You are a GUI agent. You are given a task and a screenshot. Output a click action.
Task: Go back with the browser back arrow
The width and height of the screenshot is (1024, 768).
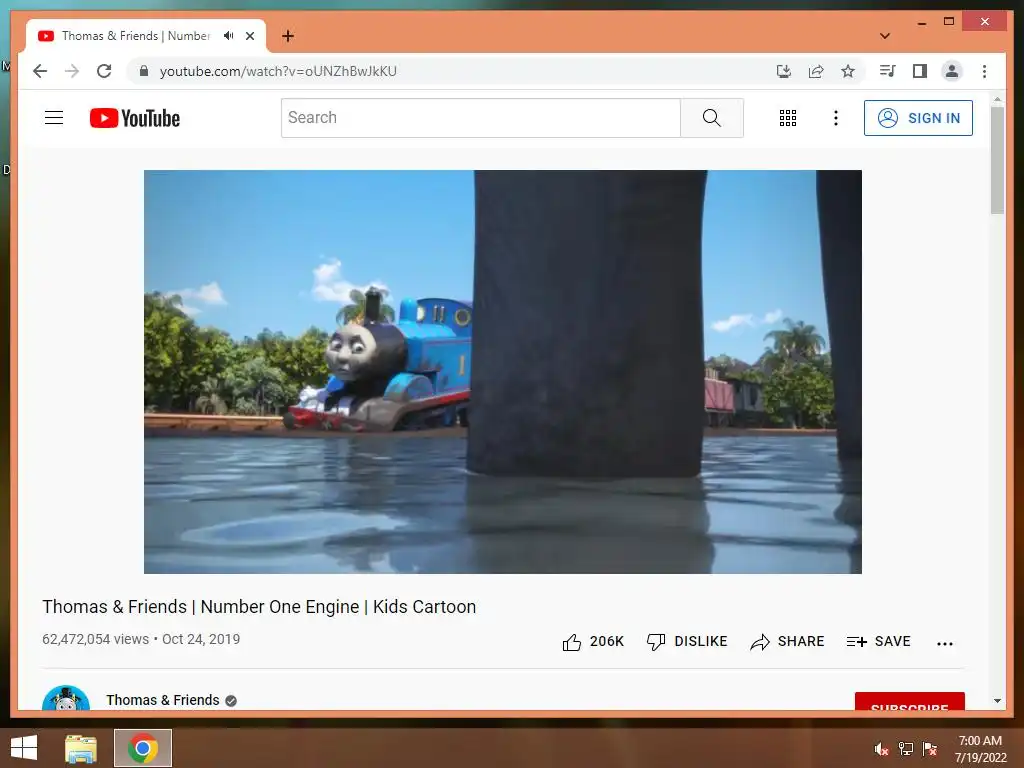click(40, 71)
